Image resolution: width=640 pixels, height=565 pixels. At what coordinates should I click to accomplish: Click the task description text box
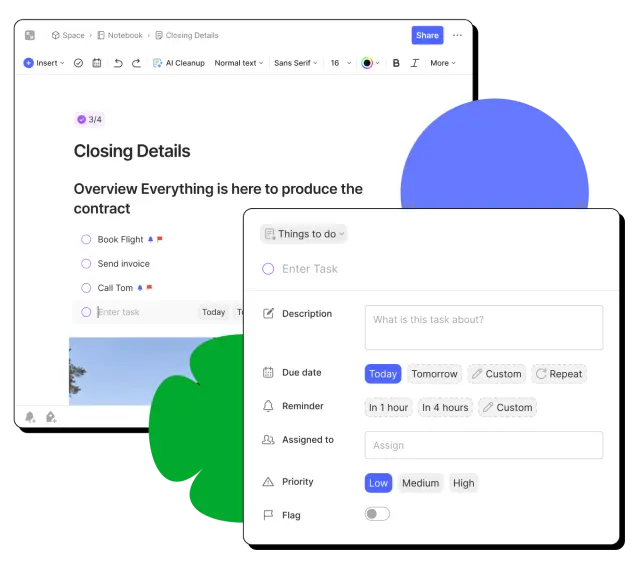point(484,327)
